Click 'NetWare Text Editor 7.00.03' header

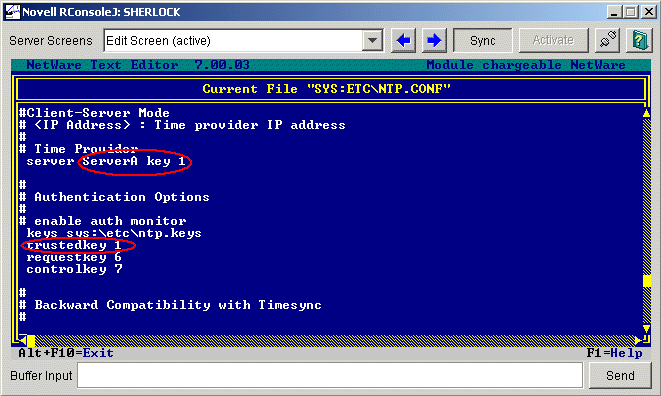click(x=138, y=65)
